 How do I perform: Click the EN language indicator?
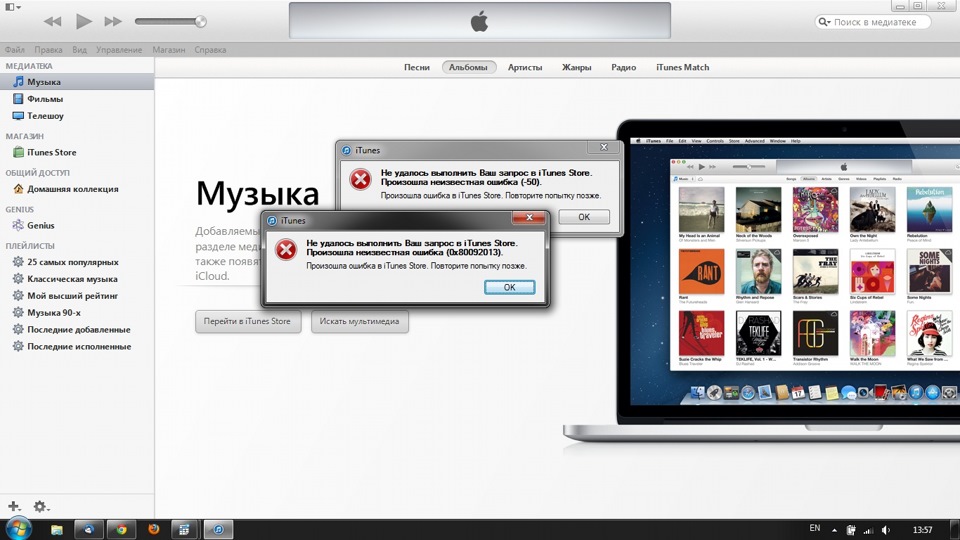tap(815, 528)
